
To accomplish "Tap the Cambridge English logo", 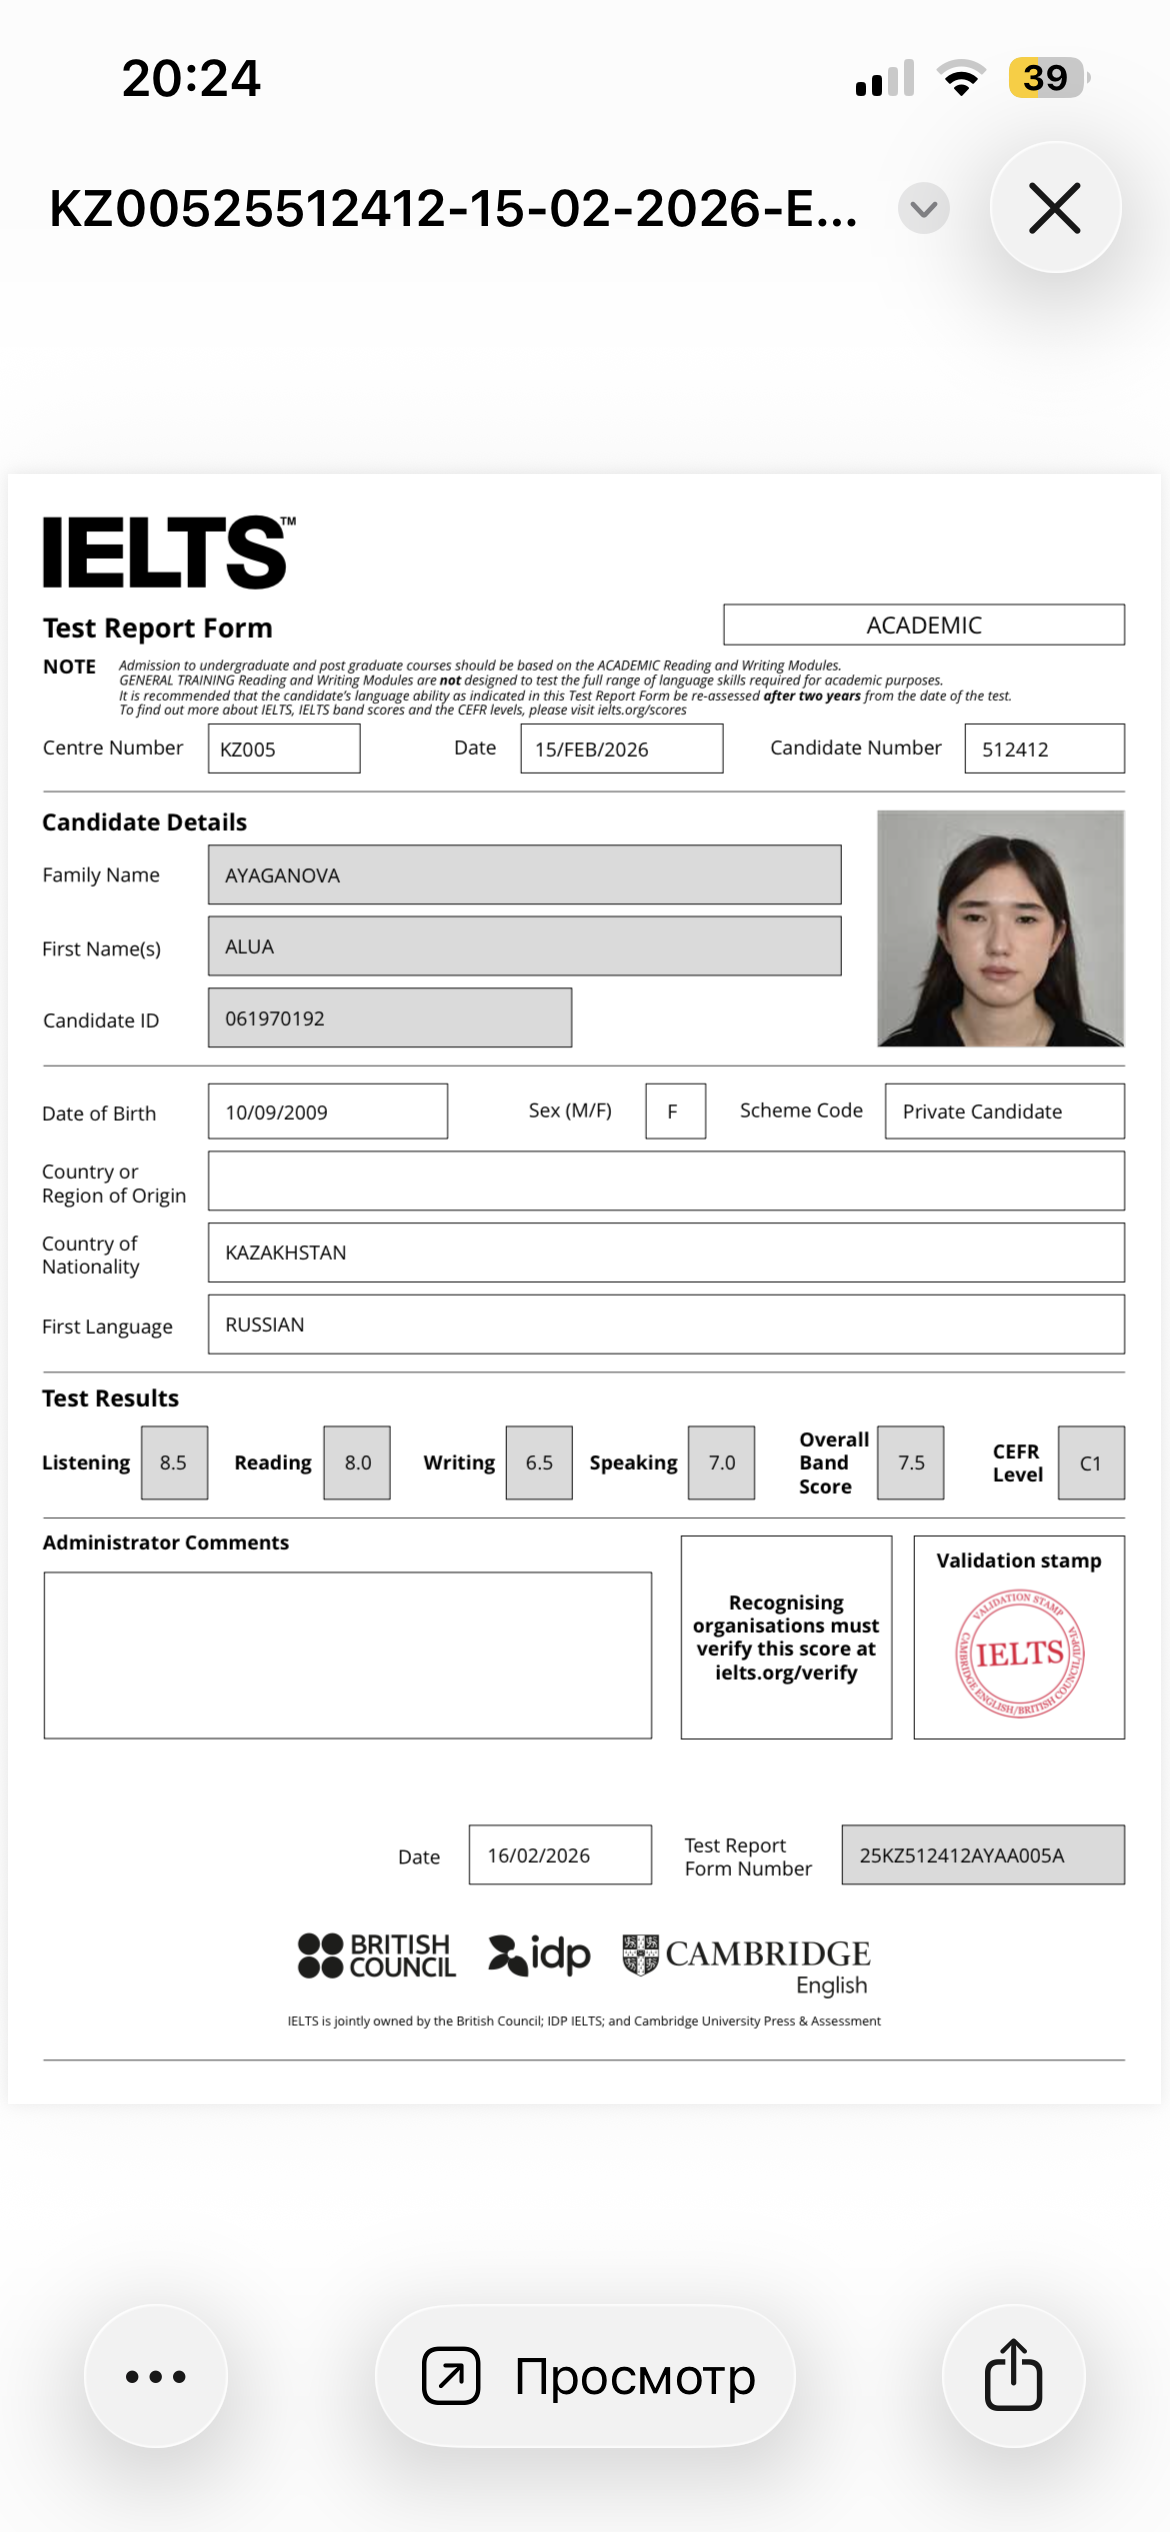I will click(x=746, y=1963).
